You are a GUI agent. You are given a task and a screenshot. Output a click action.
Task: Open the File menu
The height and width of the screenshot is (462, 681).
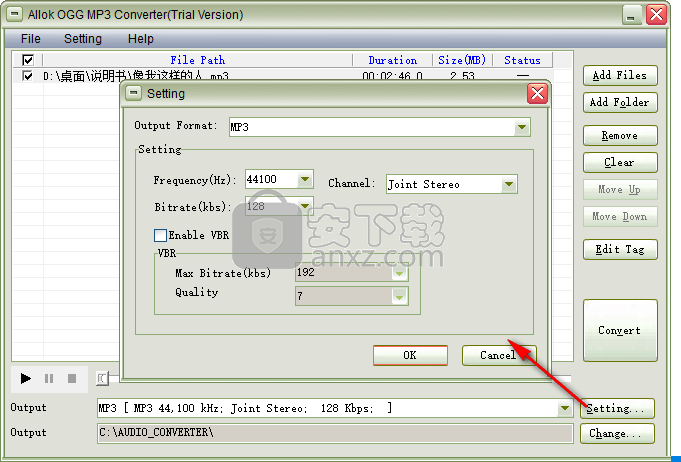pyautogui.click(x=30, y=39)
